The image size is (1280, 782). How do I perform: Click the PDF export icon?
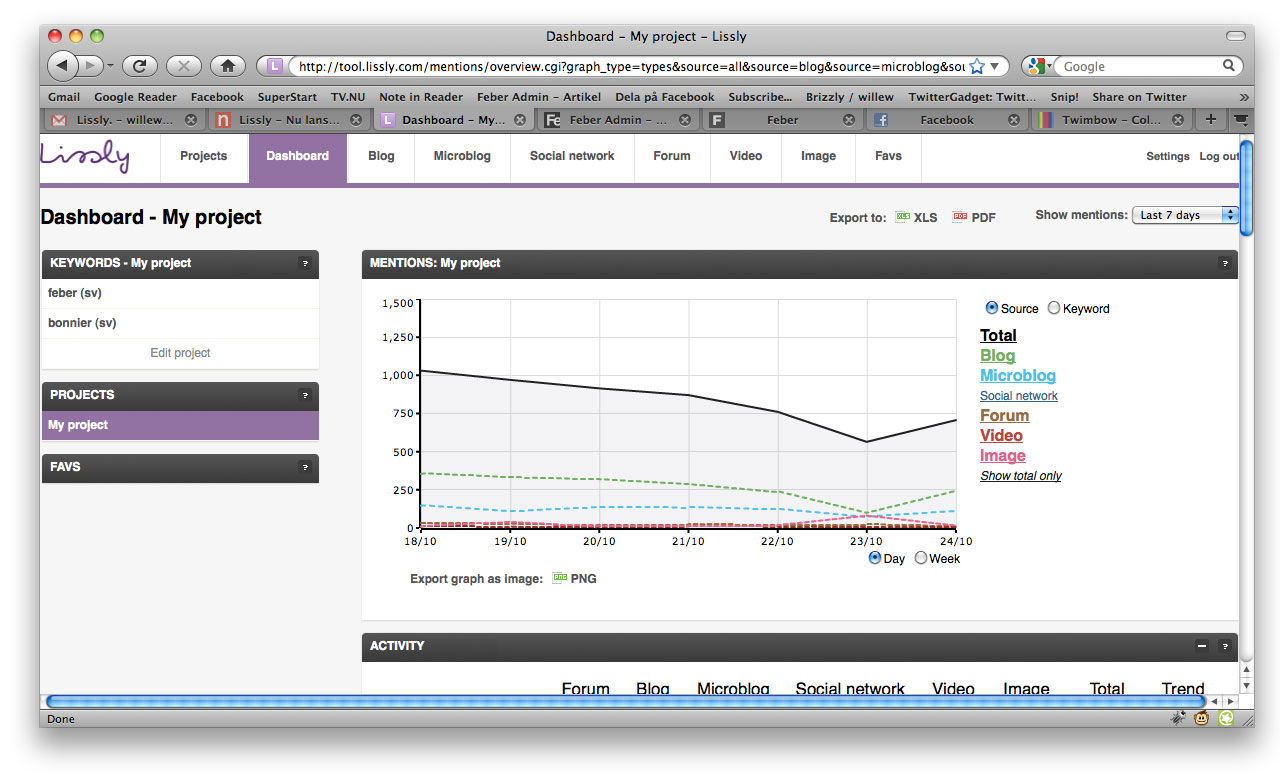960,217
